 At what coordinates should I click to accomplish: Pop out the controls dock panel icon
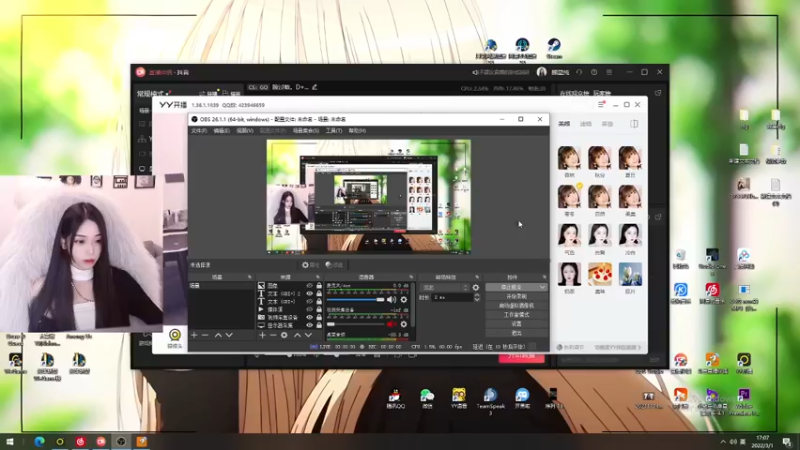pos(544,277)
